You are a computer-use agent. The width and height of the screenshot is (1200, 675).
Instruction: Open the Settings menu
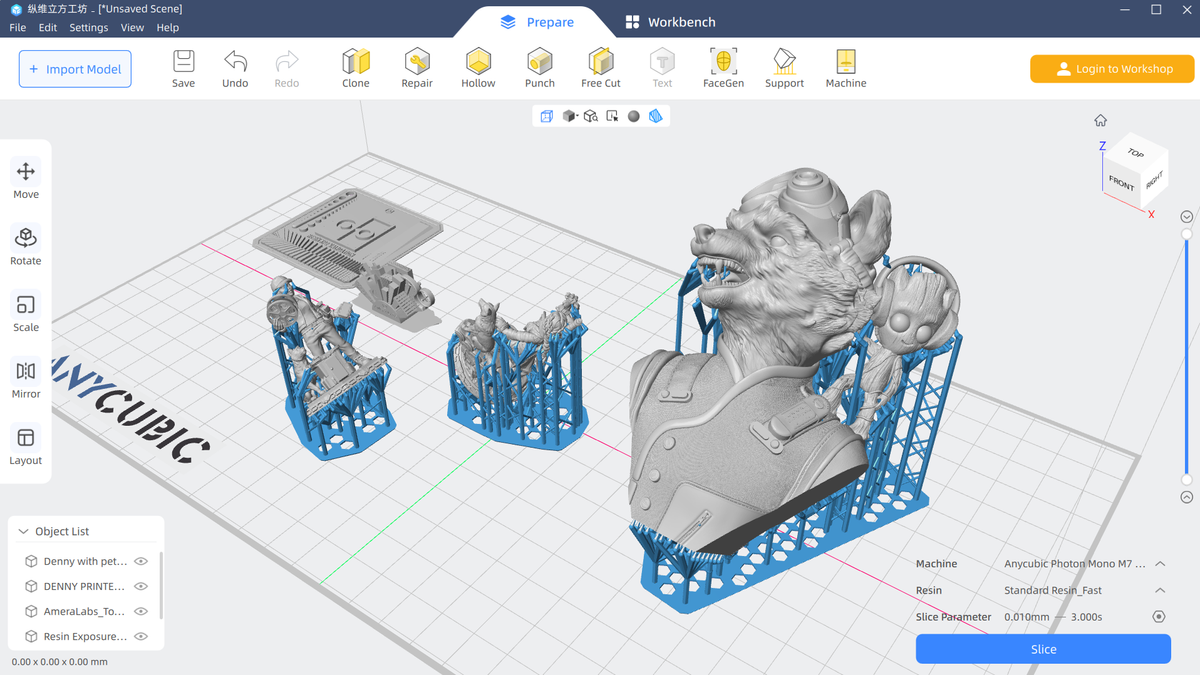point(89,28)
